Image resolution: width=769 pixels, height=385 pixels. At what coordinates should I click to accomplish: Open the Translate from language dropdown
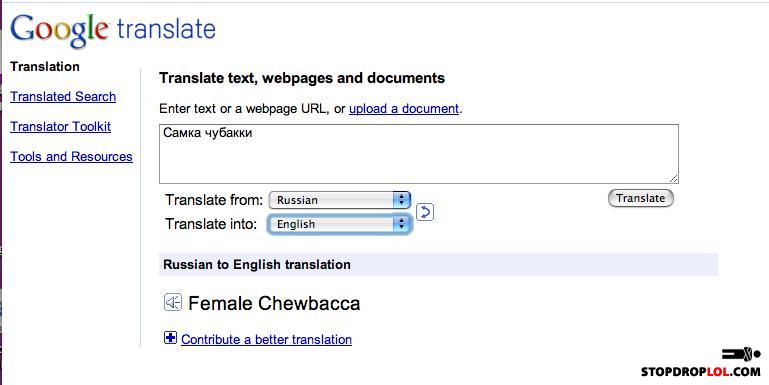tap(339, 200)
